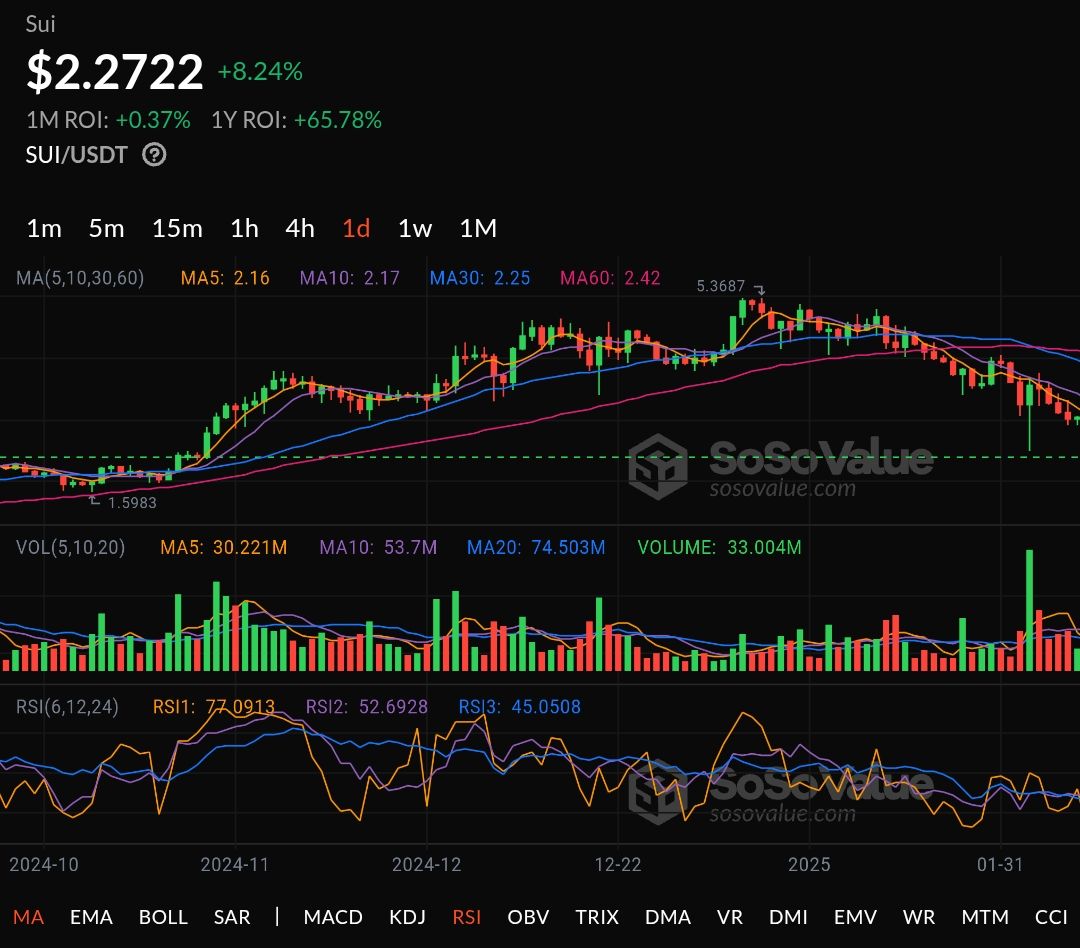The height and width of the screenshot is (948, 1080).
Task: Click the +8.24% change value
Action: click(x=260, y=71)
